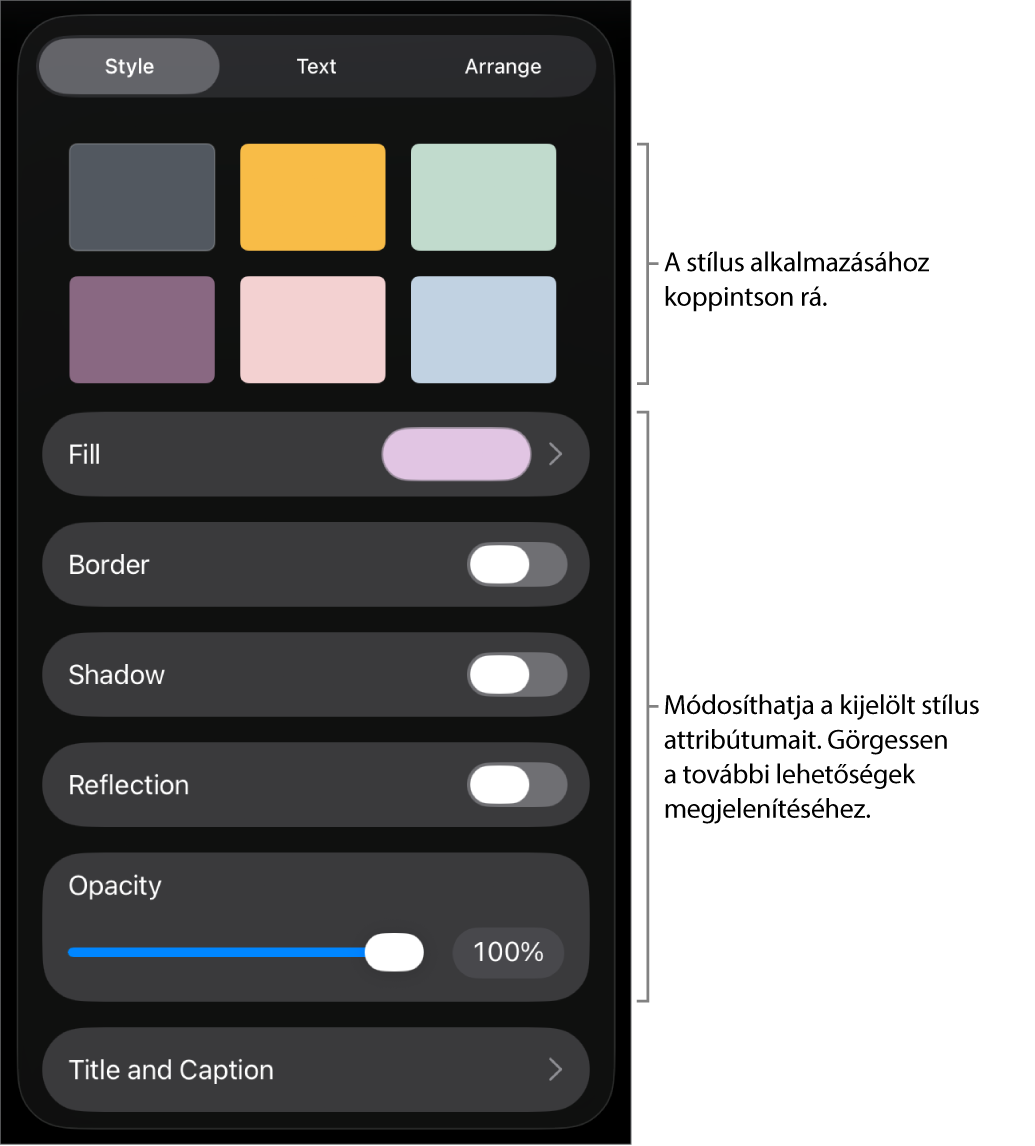Switch to the Text tab
This screenshot has height=1146, width=1035.
tap(316, 67)
